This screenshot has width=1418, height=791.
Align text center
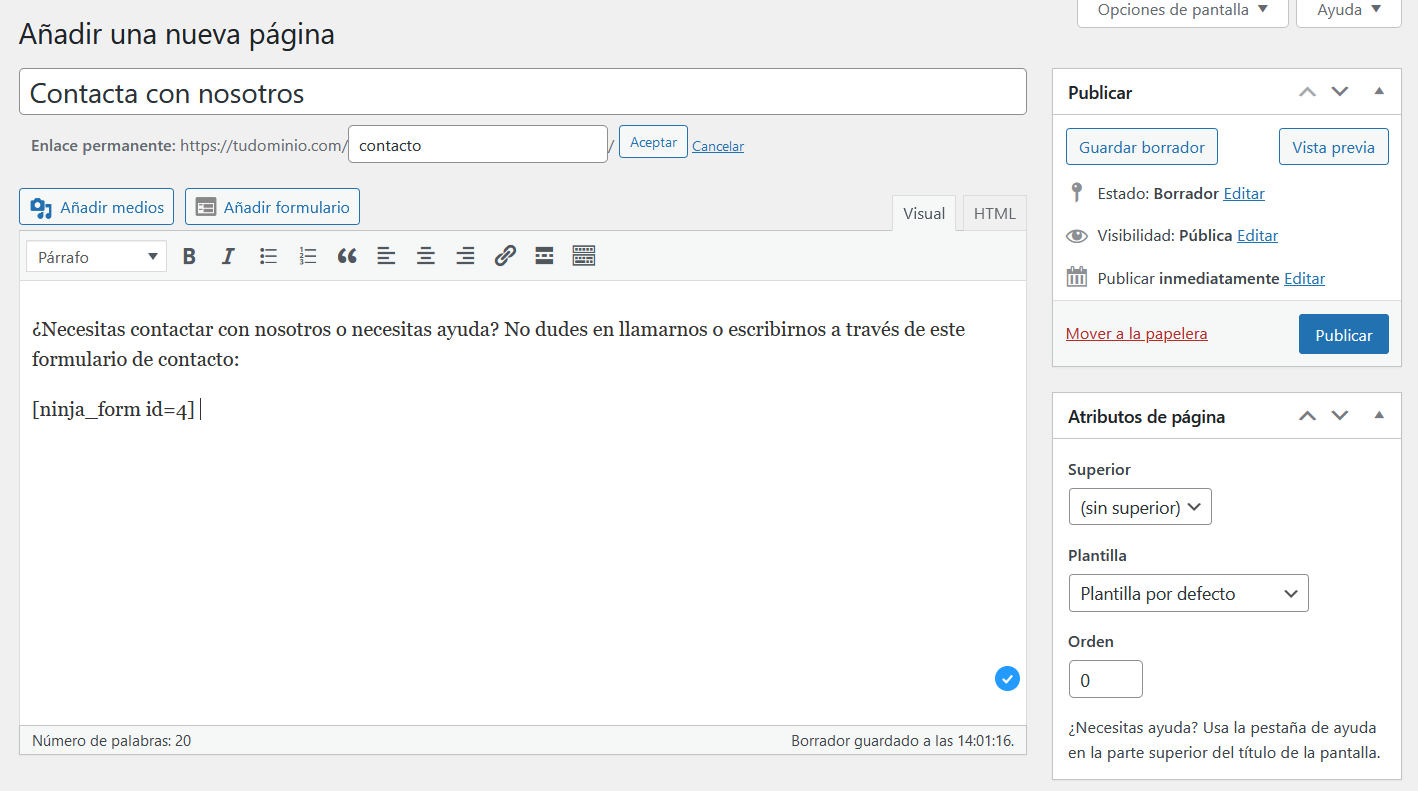click(x=426, y=256)
